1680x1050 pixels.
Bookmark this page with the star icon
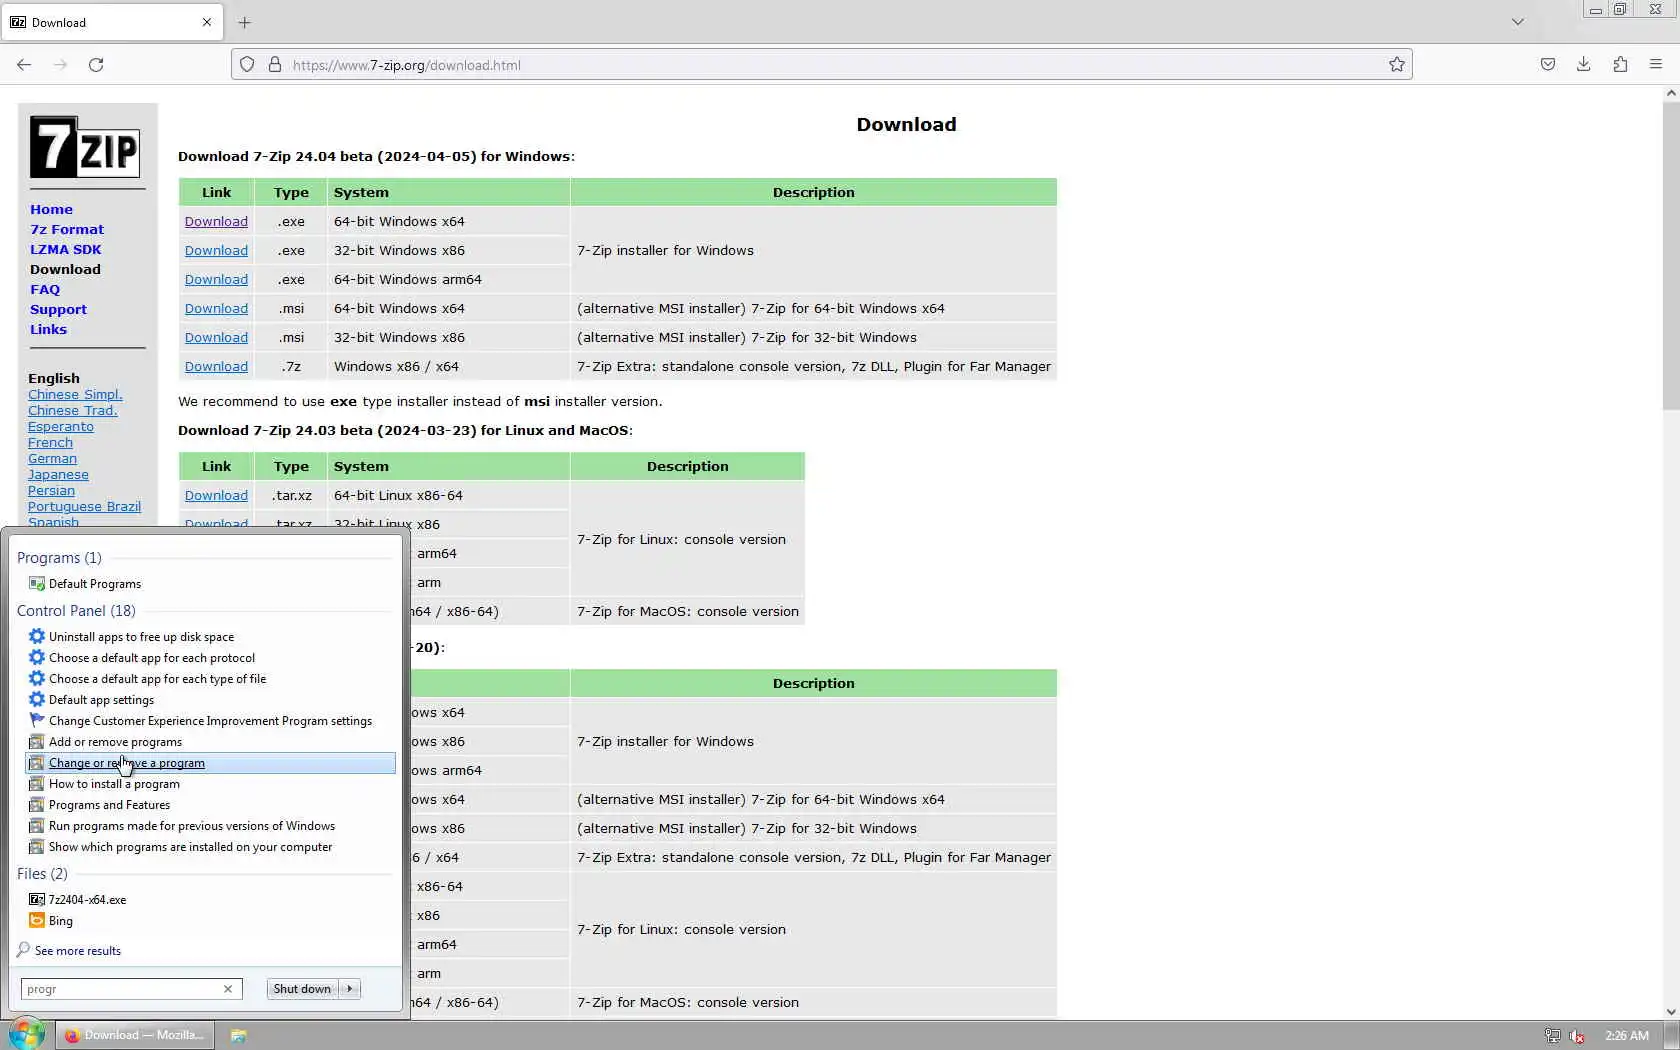coord(1397,65)
